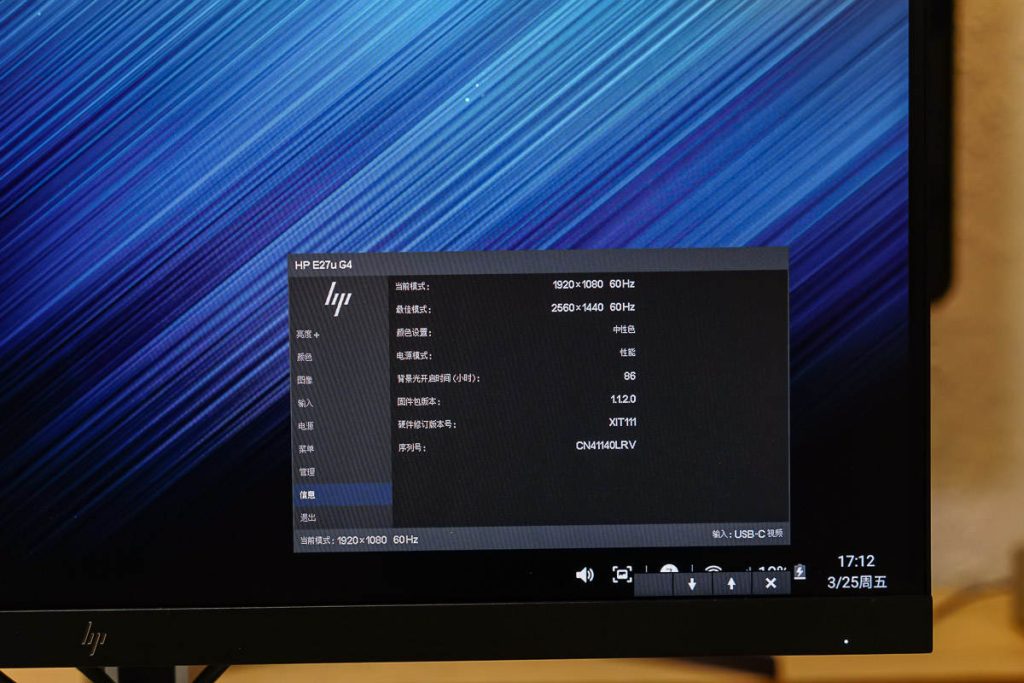Image resolution: width=1024 pixels, height=683 pixels.
Task: Open the 电源 power menu entry
Action: tap(306, 426)
